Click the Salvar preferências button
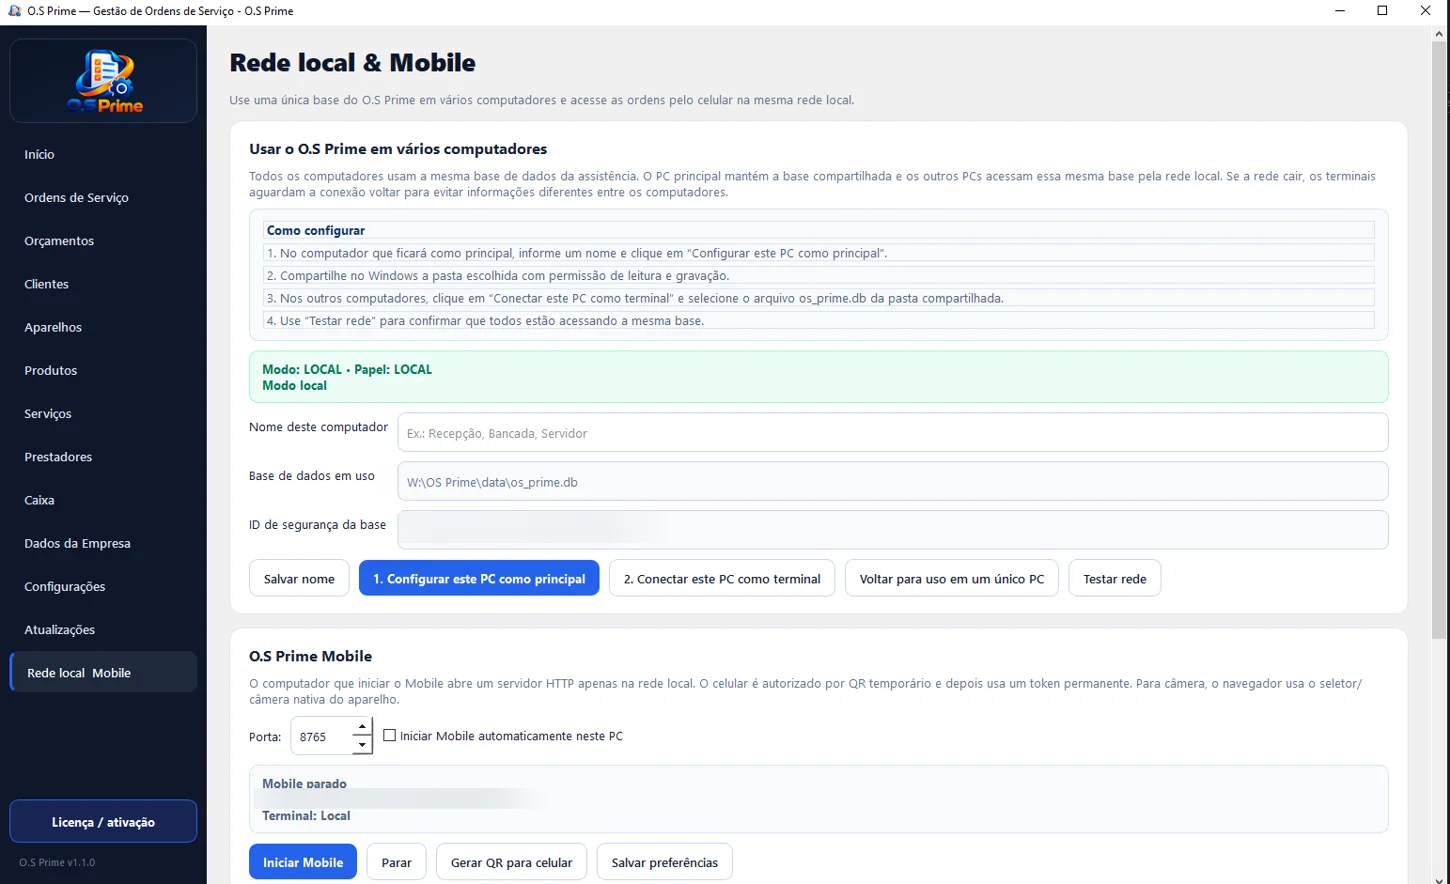The image size is (1450, 884). pos(665,862)
